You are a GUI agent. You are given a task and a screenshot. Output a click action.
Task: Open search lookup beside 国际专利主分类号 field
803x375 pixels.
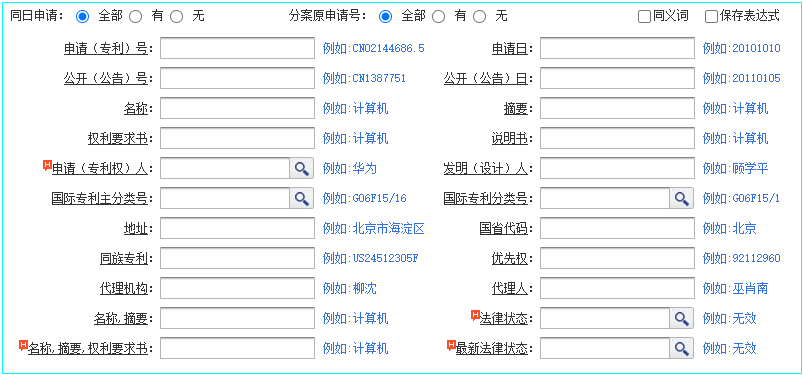302,198
